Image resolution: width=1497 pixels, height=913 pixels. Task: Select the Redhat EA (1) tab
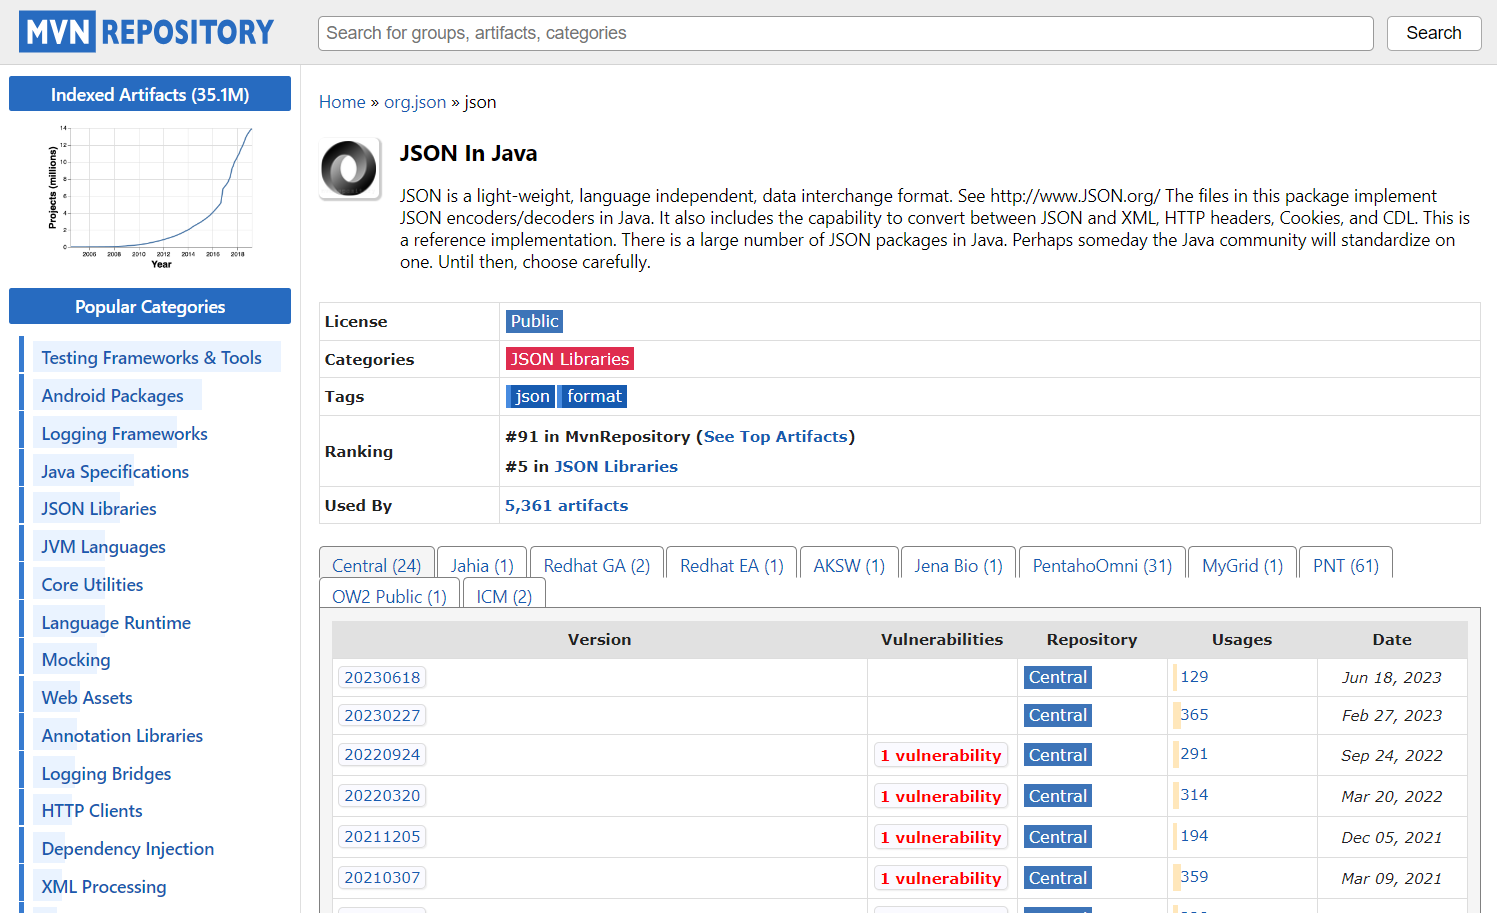pos(732,565)
